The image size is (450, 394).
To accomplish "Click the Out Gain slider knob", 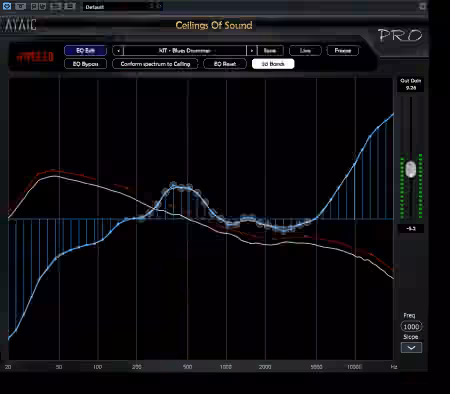I will click(x=411, y=169).
